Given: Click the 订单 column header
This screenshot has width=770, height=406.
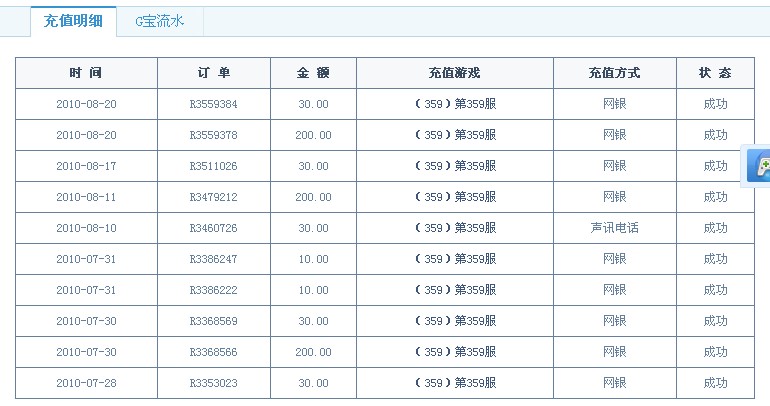Looking at the screenshot, I should pos(214,73).
